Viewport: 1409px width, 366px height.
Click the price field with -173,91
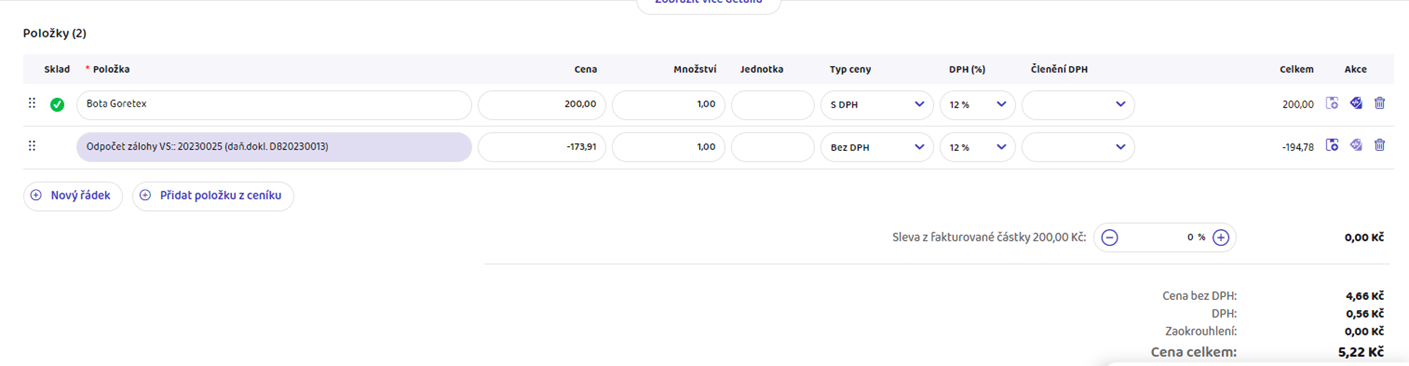click(541, 147)
